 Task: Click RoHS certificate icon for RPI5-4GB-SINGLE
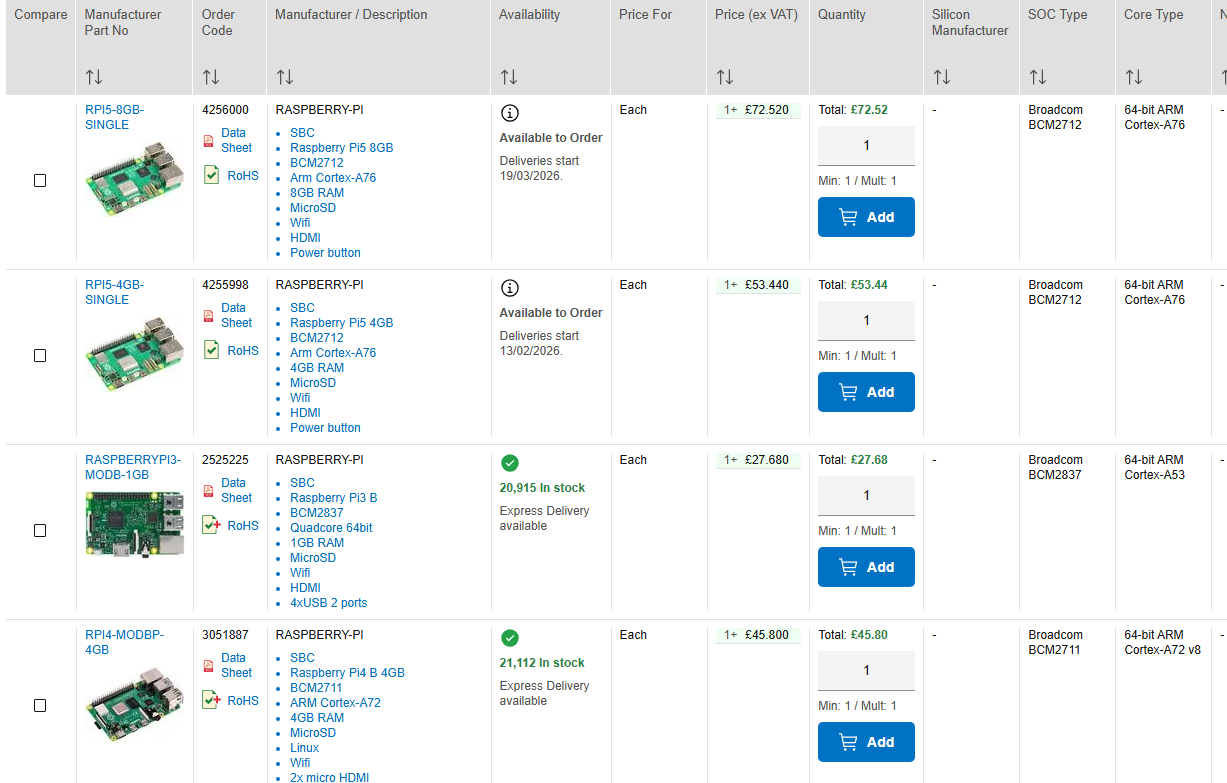pyautogui.click(x=211, y=349)
